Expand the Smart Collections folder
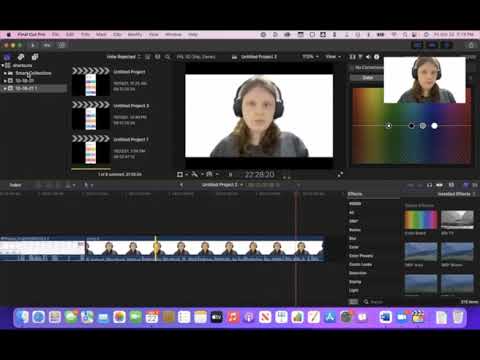 tap(5, 73)
